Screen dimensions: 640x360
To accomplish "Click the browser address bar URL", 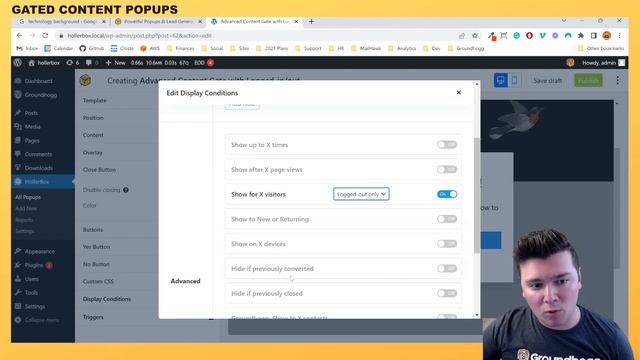I will 140,36.
